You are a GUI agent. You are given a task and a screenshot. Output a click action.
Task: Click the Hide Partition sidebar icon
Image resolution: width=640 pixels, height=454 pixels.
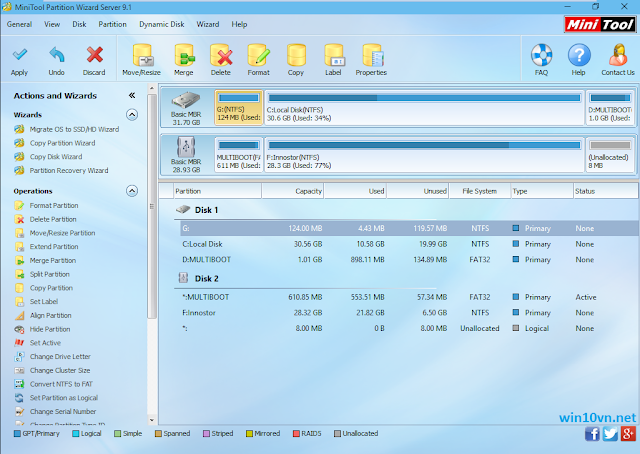coord(19,329)
